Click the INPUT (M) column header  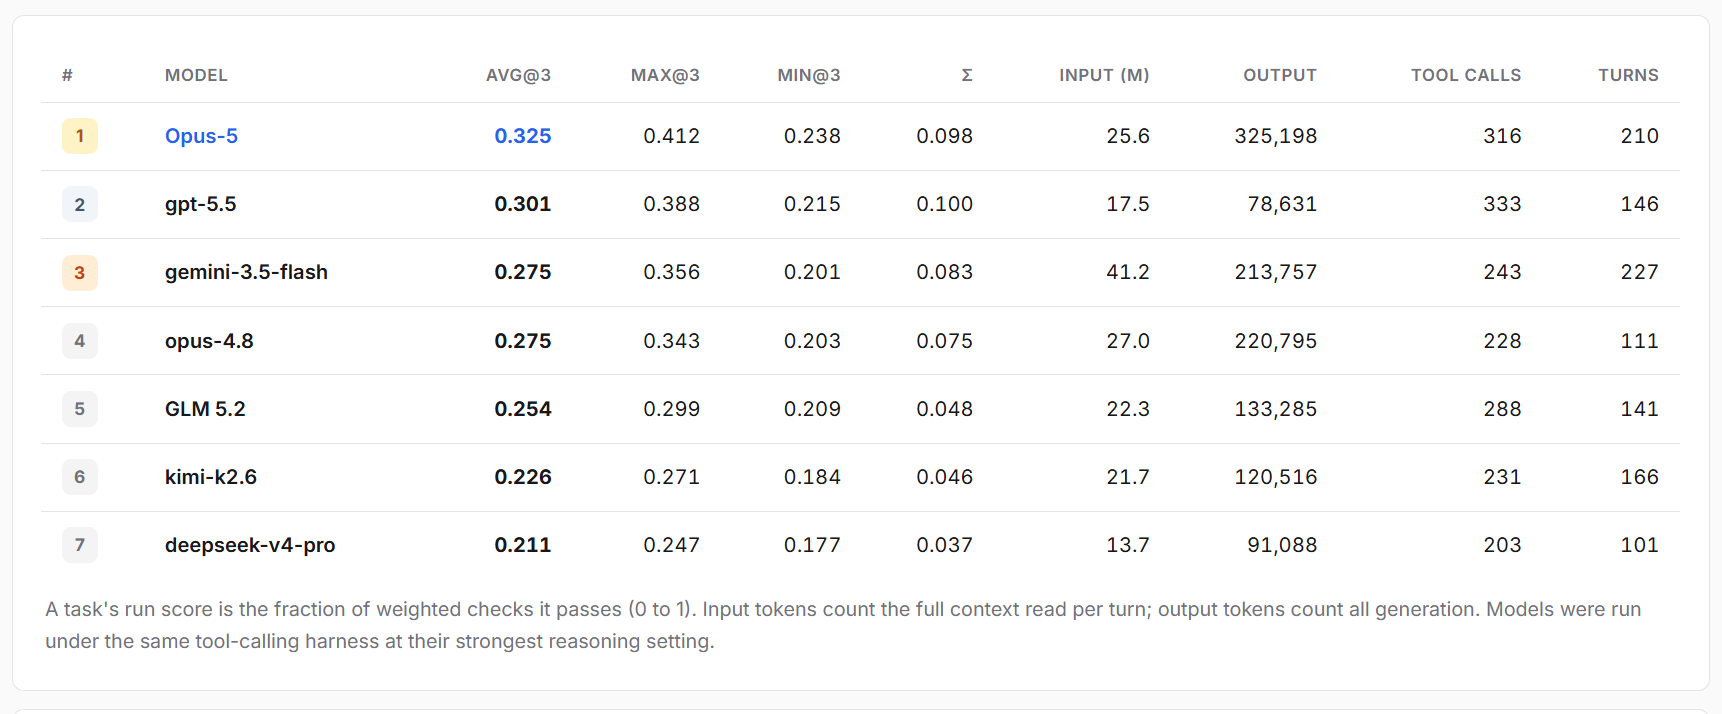1104,75
